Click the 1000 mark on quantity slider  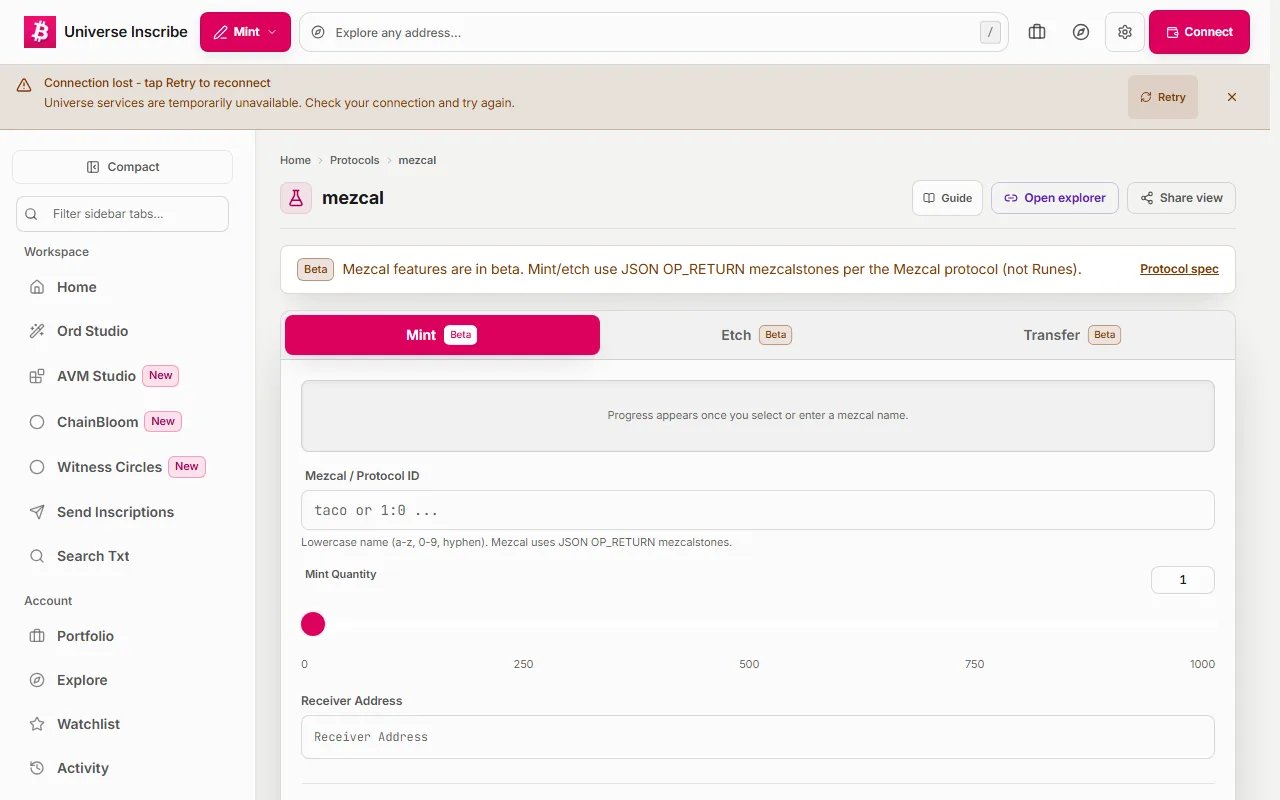(x=1202, y=664)
